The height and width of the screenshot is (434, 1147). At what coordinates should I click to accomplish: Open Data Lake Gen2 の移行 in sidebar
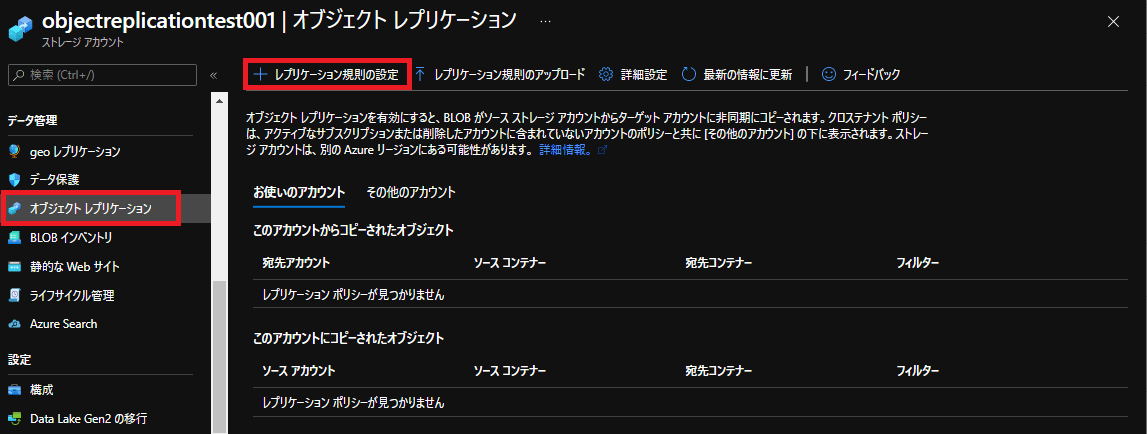click(89, 419)
